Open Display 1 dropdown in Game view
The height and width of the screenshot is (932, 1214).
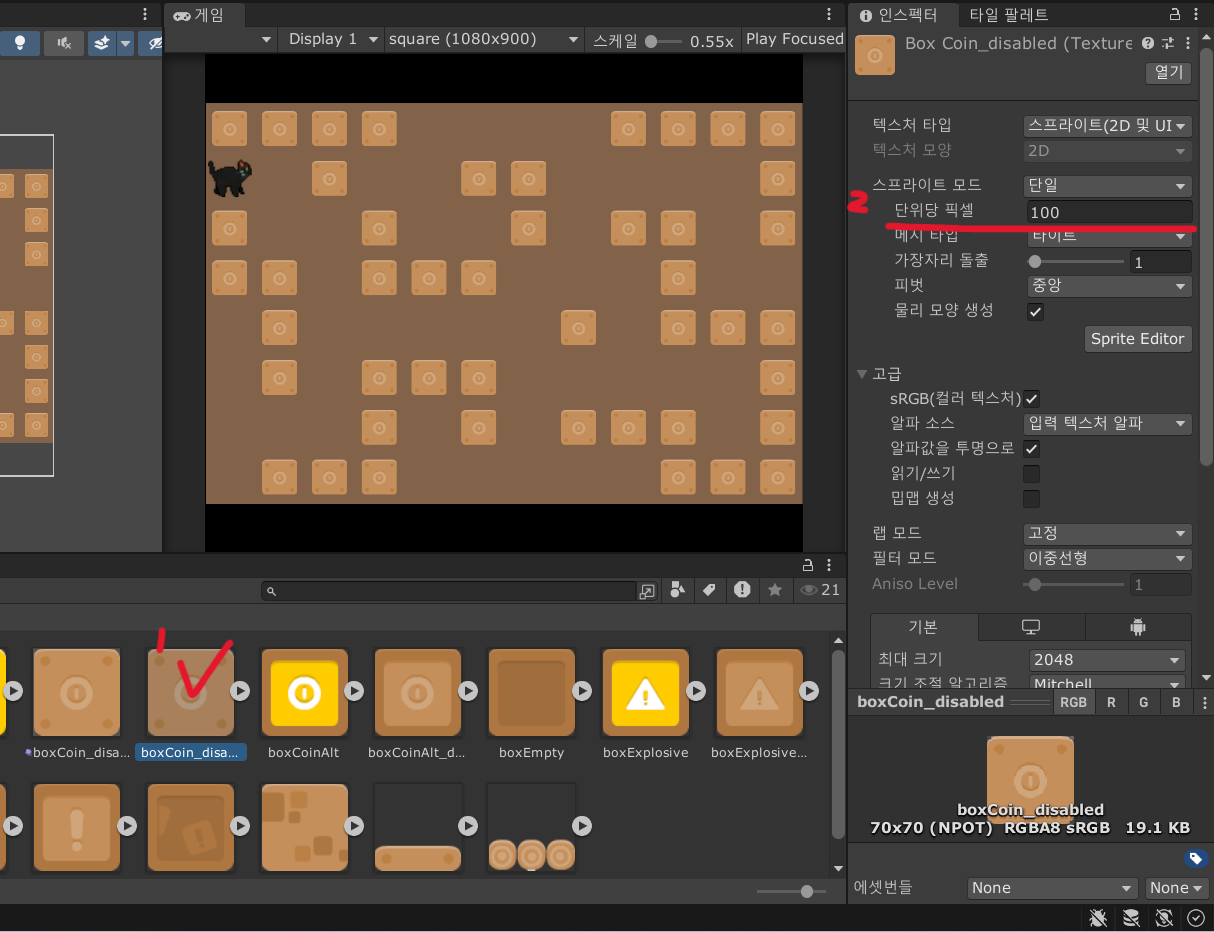click(x=332, y=39)
